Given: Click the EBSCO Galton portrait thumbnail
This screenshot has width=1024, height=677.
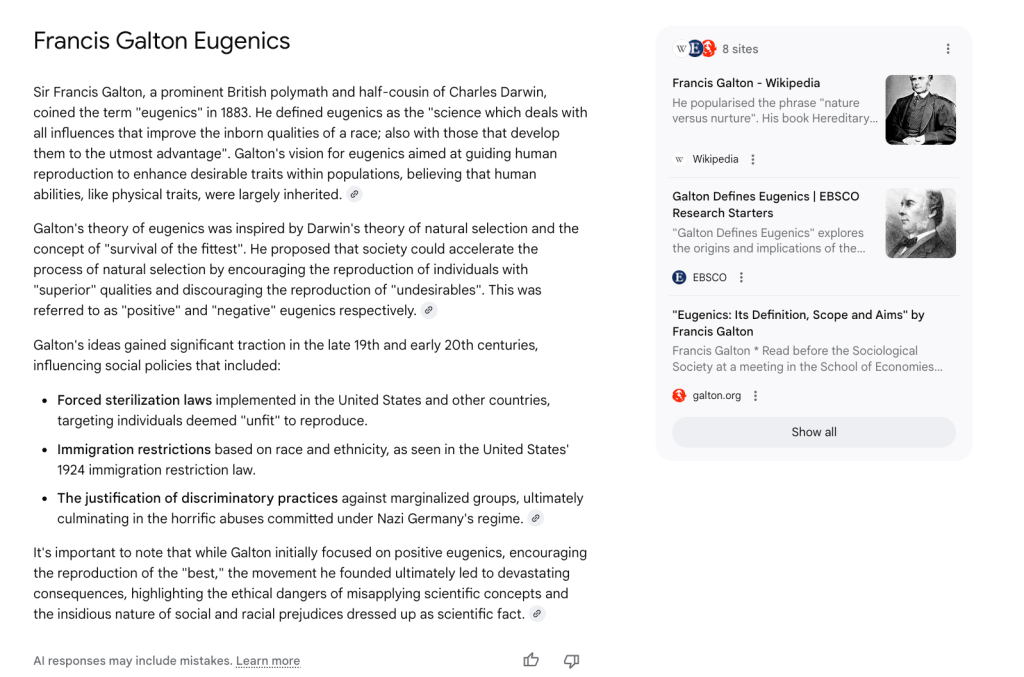Looking at the screenshot, I should (x=920, y=223).
